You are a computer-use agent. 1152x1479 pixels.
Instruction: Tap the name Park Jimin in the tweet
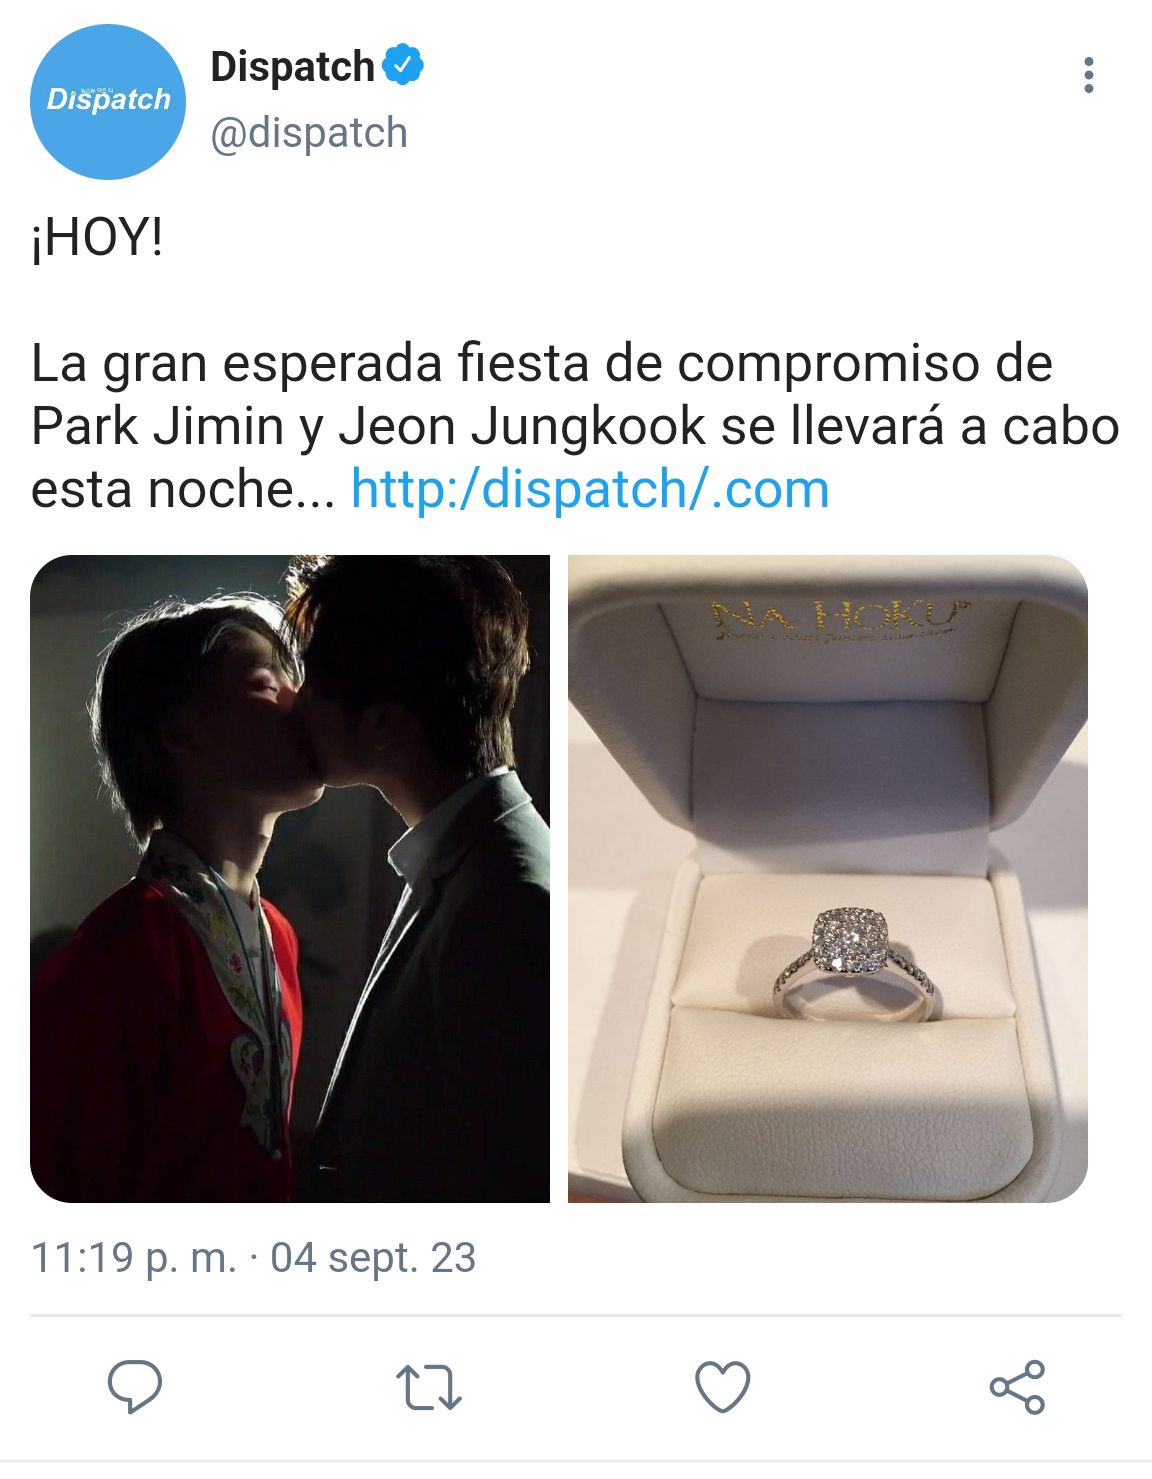(158, 427)
